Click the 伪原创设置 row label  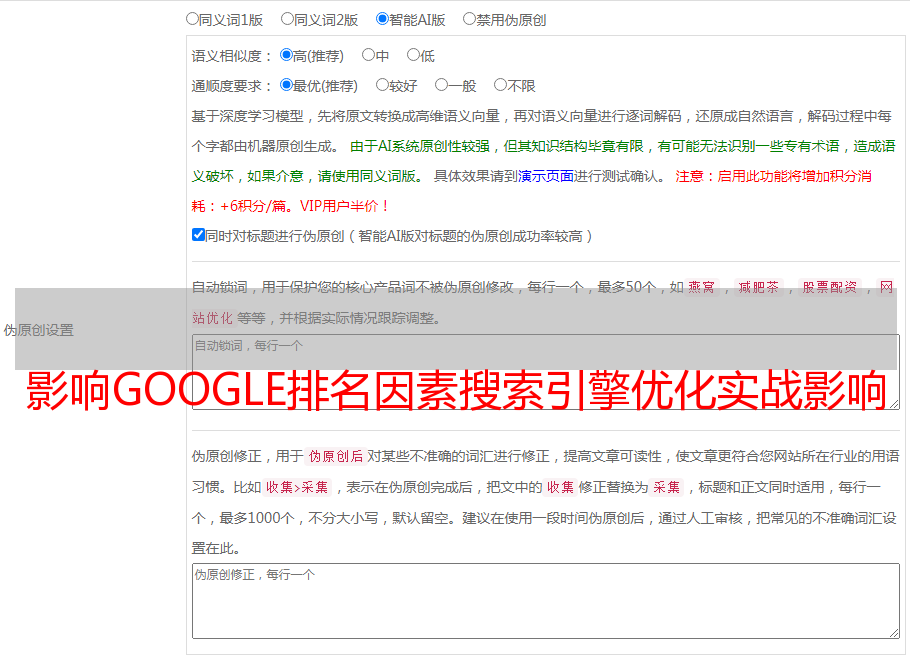(39, 330)
